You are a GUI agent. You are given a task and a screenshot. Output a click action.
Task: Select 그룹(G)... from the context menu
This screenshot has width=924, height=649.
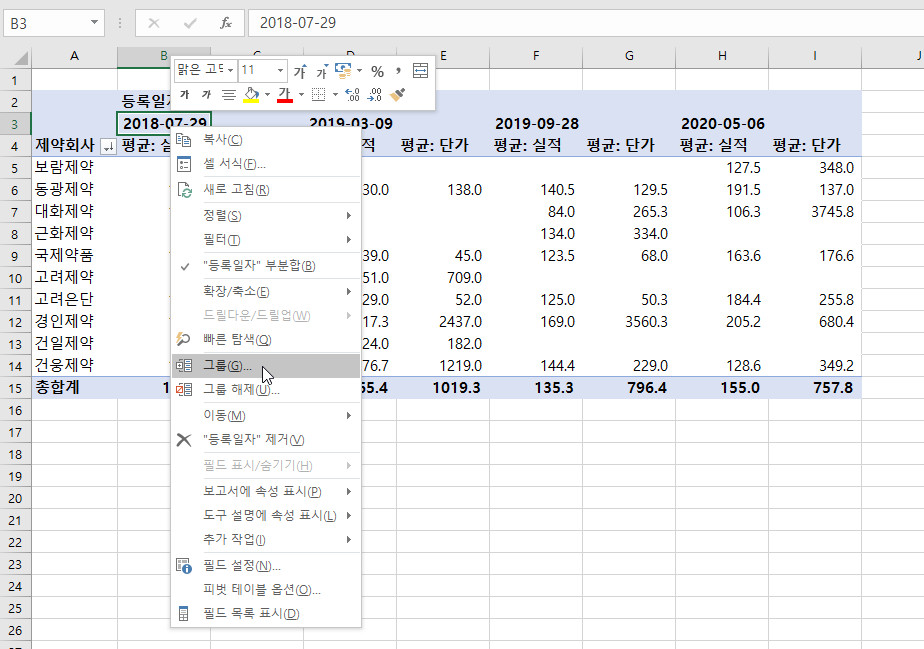228,366
